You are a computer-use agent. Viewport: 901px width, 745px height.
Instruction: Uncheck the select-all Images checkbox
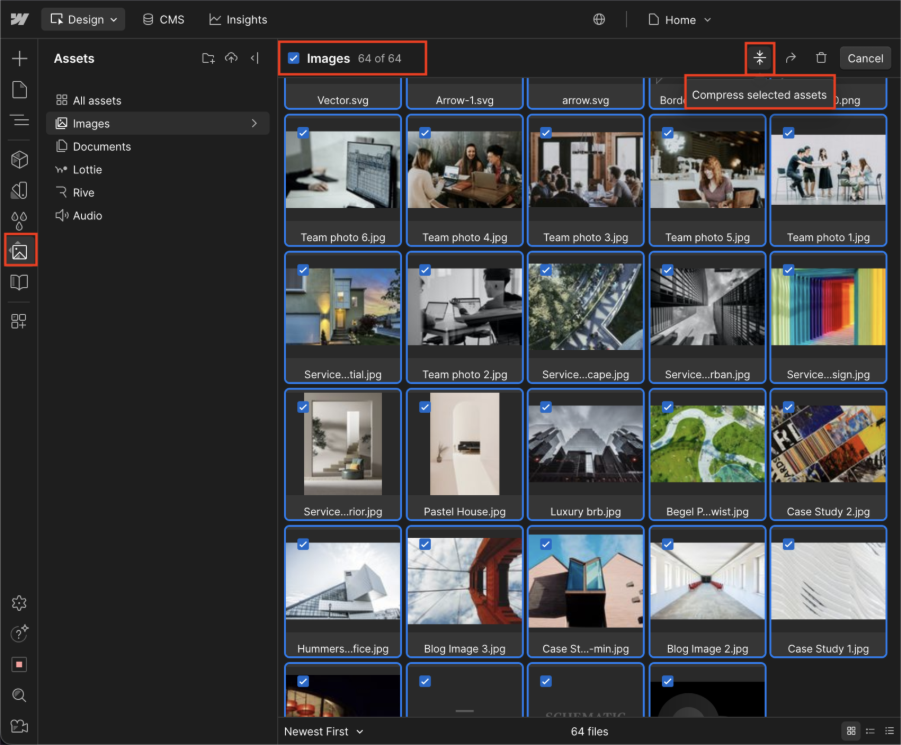tap(293, 58)
